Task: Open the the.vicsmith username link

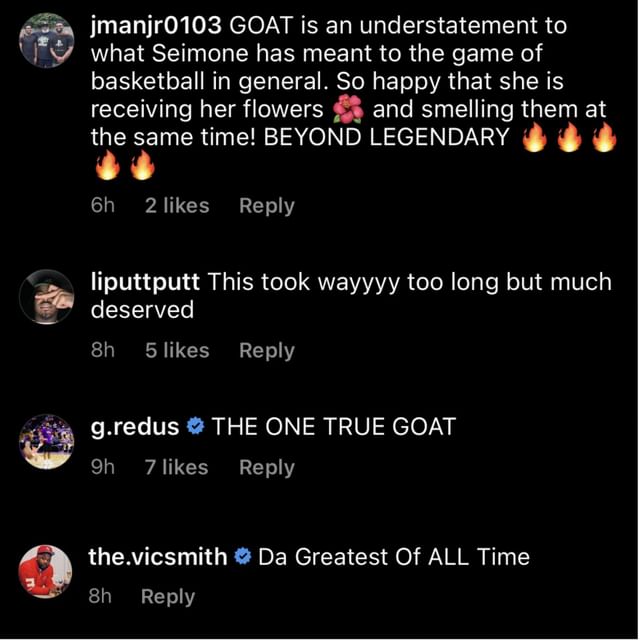Action: 158,557
